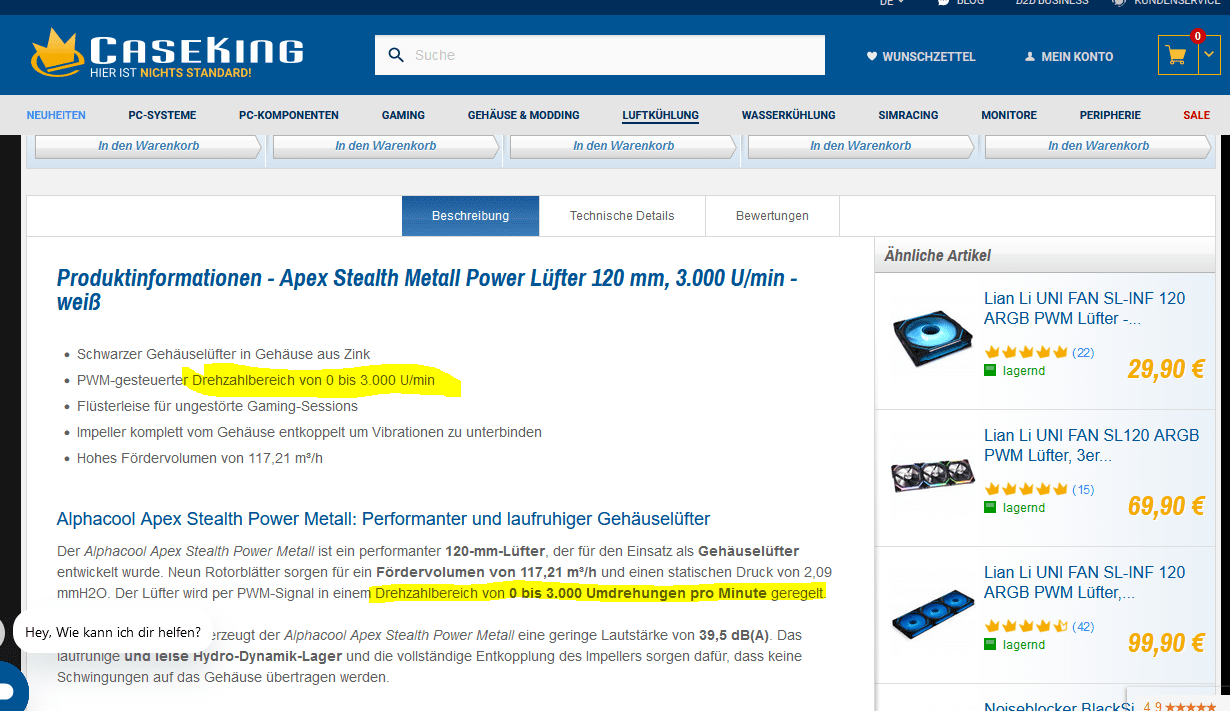This screenshot has height=711, width=1230.
Task: Open the Sale menu
Action: click(1196, 115)
